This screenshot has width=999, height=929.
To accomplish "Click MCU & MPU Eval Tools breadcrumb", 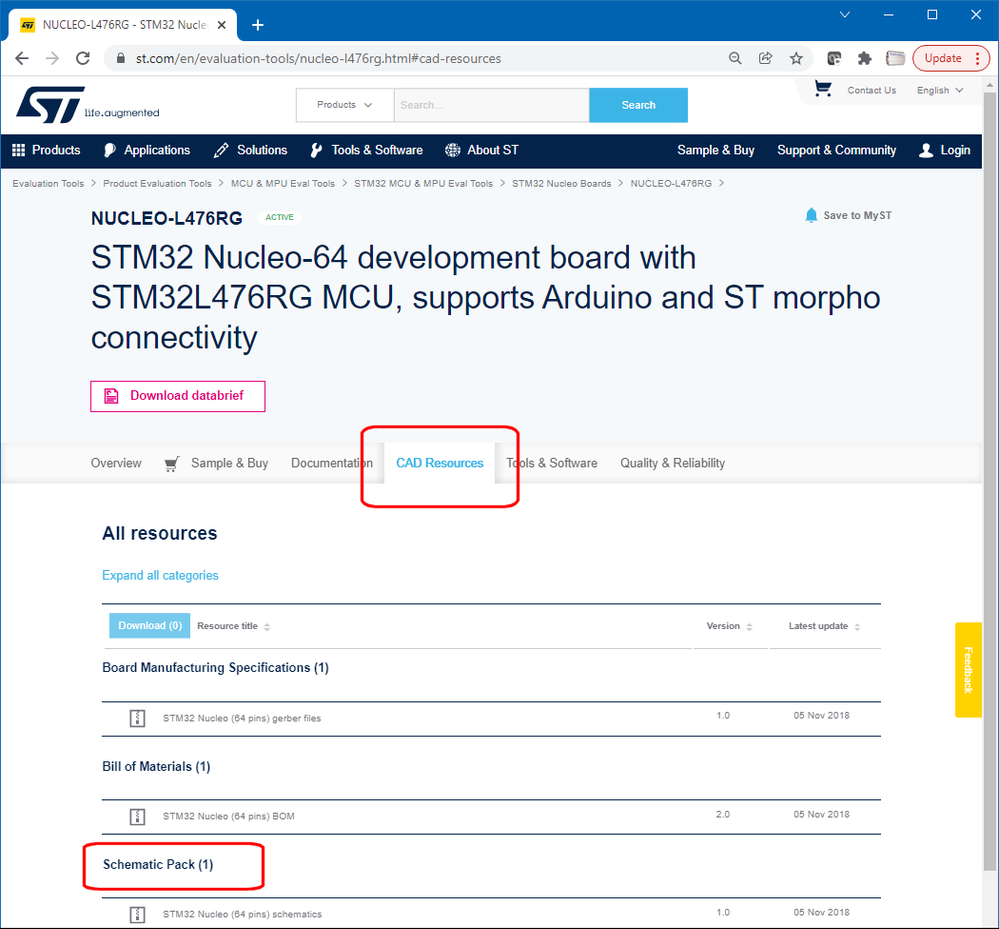I will tap(283, 184).
